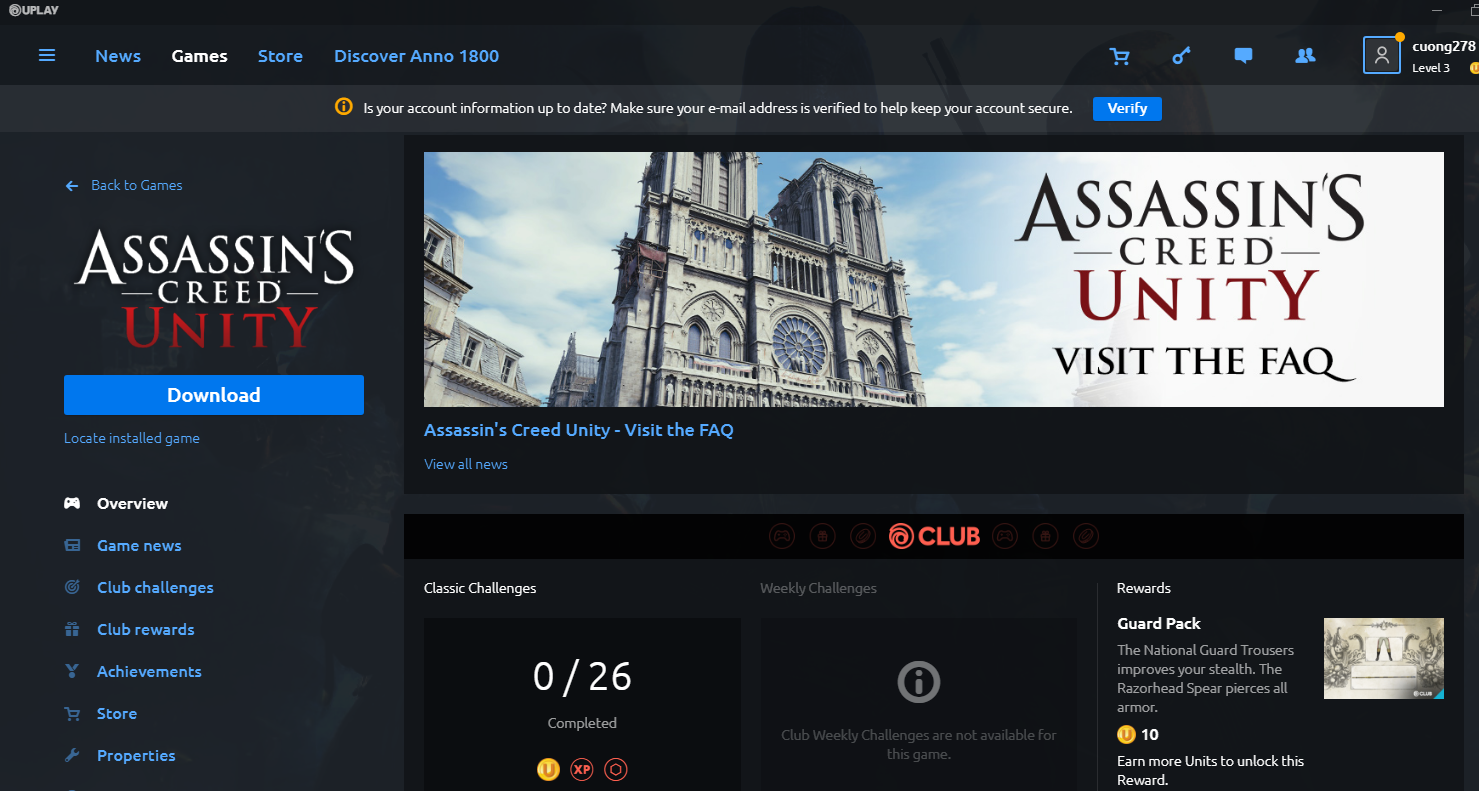The height and width of the screenshot is (791, 1479).
Task: Select Overview in the sidebar
Action: 132,503
